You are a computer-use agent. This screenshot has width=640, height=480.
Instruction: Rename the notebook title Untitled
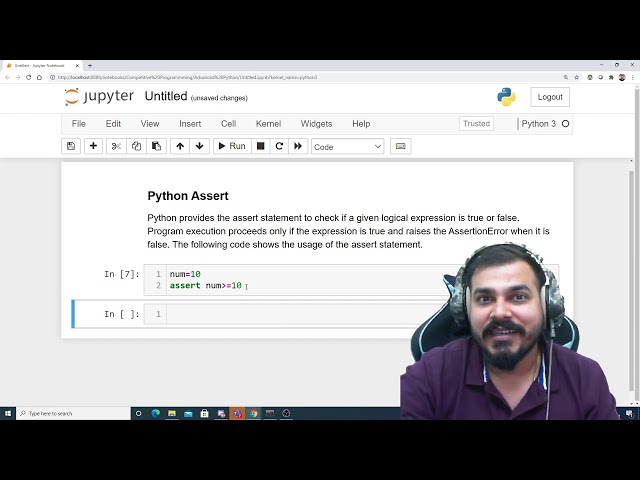click(x=166, y=96)
